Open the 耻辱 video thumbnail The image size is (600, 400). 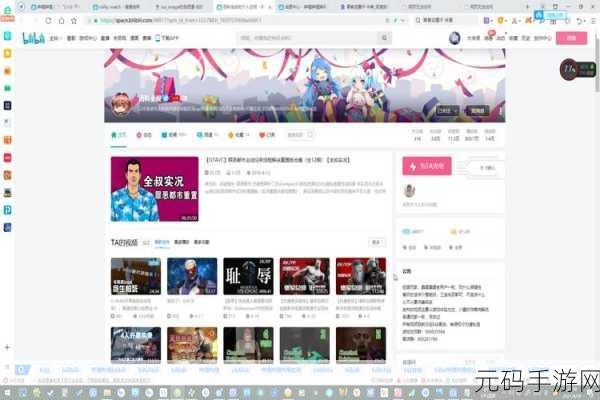tap(248, 276)
